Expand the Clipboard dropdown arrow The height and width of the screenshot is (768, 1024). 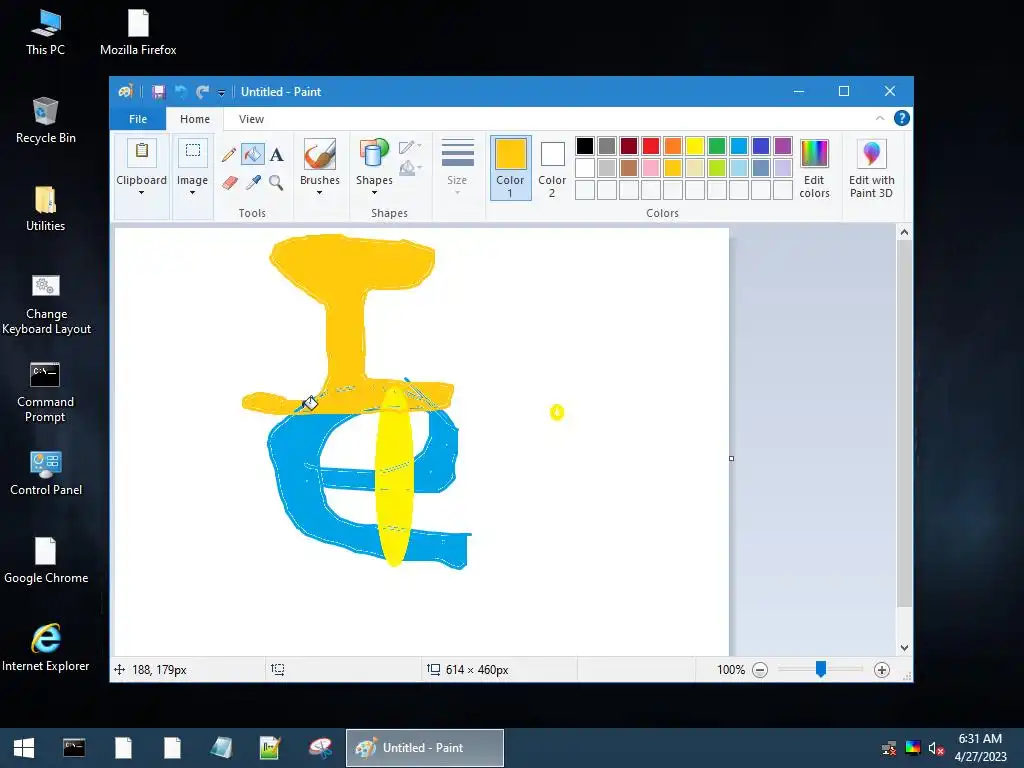[142, 193]
